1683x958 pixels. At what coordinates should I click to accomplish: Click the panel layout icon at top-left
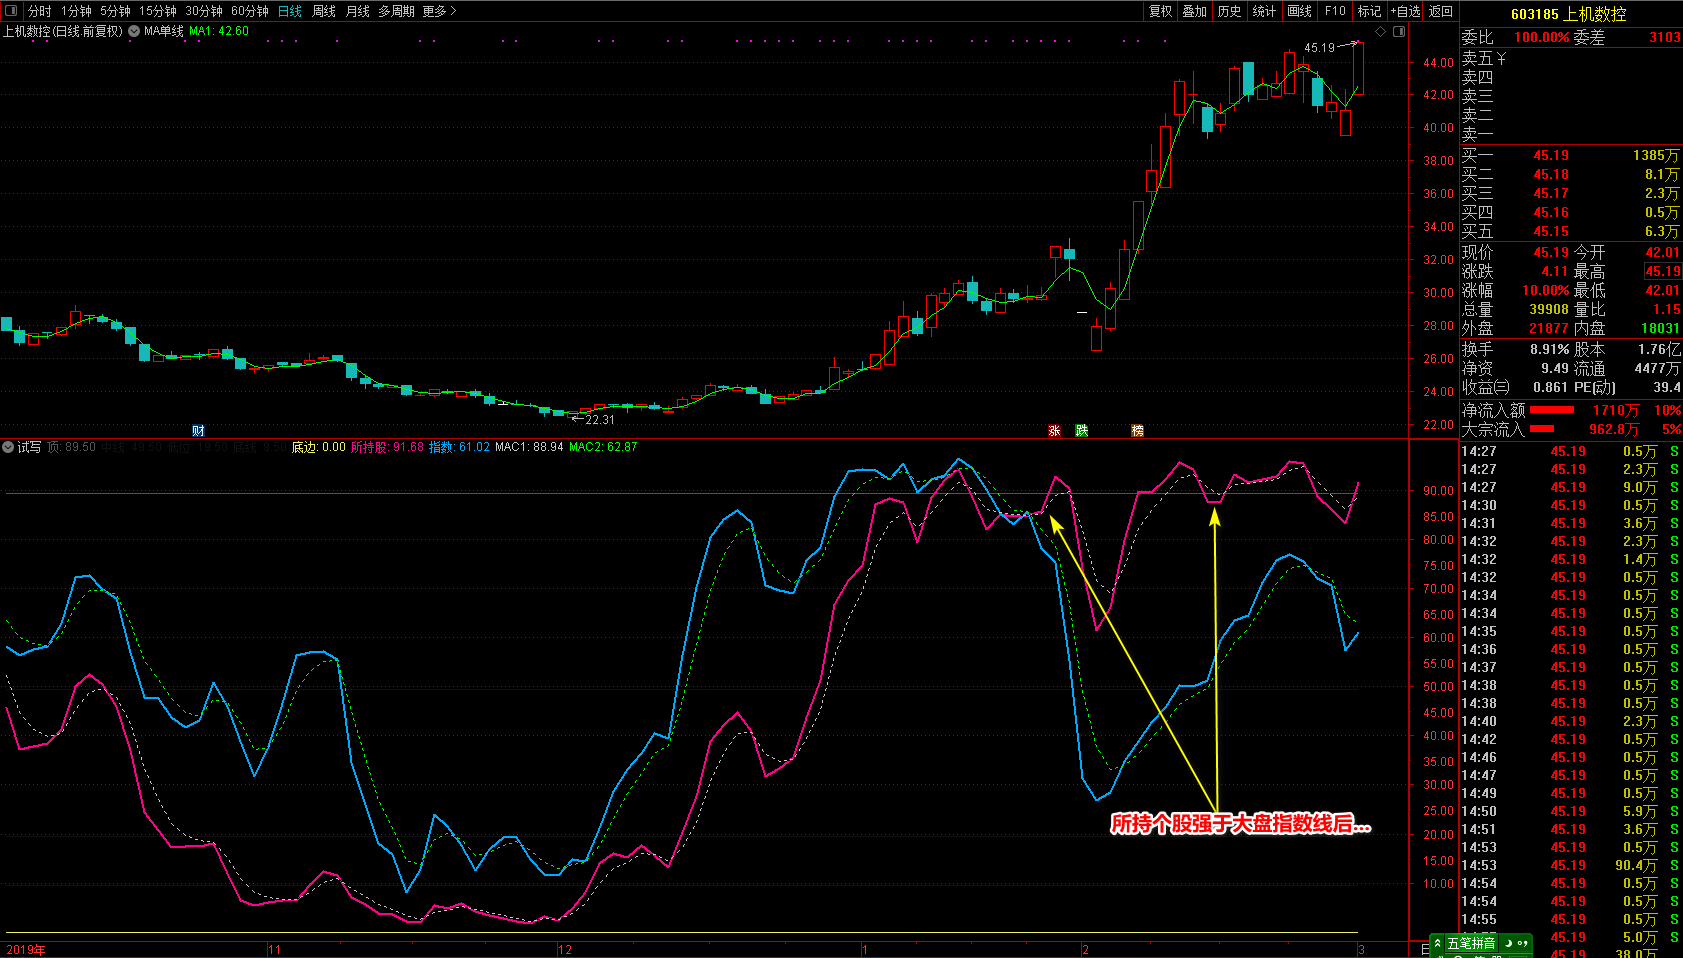(11, 11)
